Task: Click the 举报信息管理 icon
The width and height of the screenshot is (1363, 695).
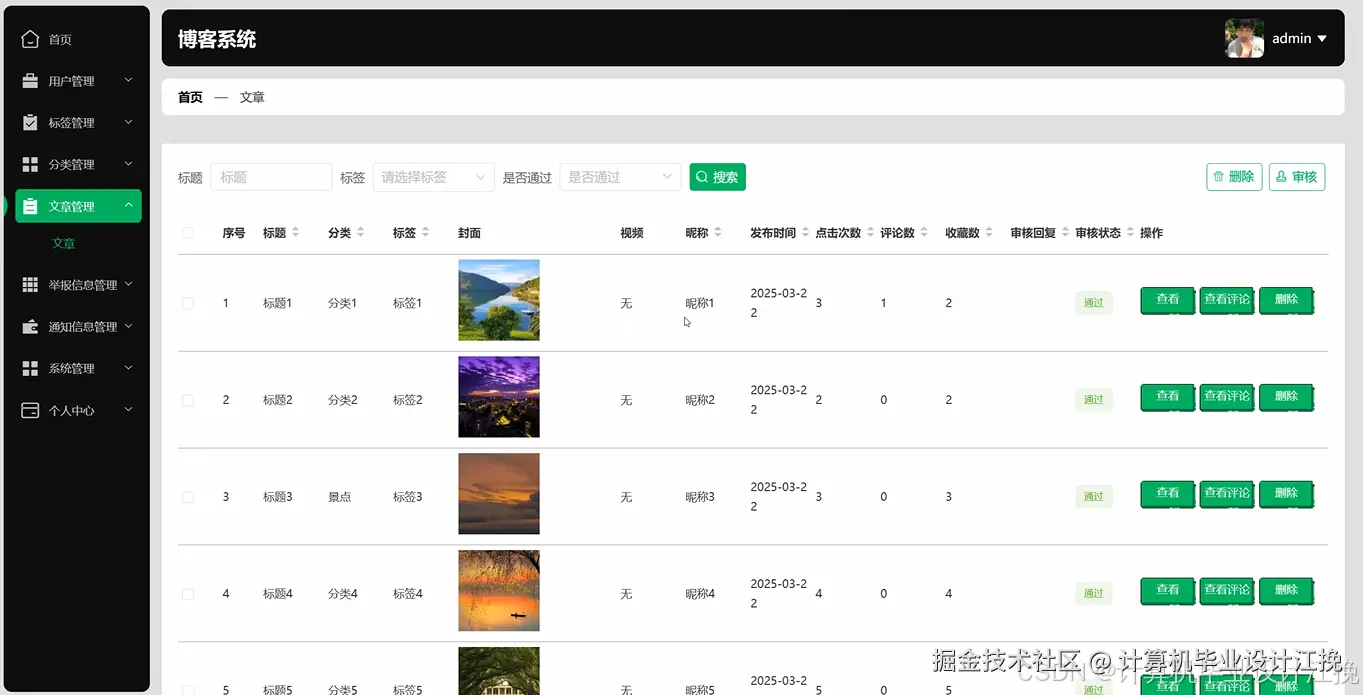Action: tap(29, 284)
